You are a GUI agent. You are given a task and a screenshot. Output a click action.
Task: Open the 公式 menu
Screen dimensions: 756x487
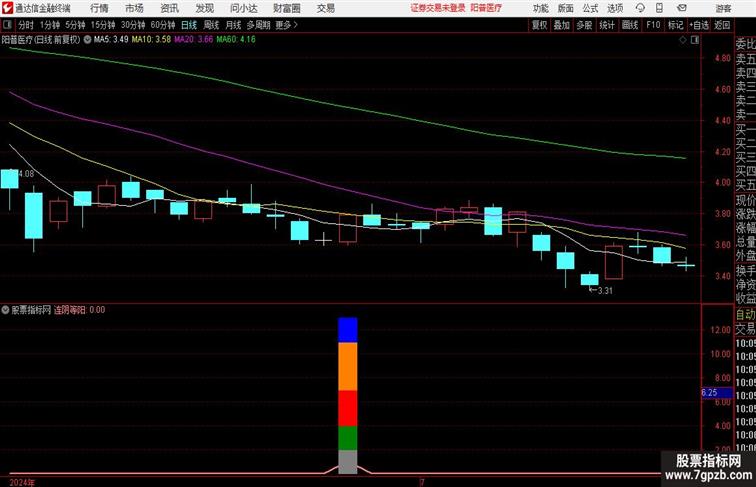[x=590, y=8]
